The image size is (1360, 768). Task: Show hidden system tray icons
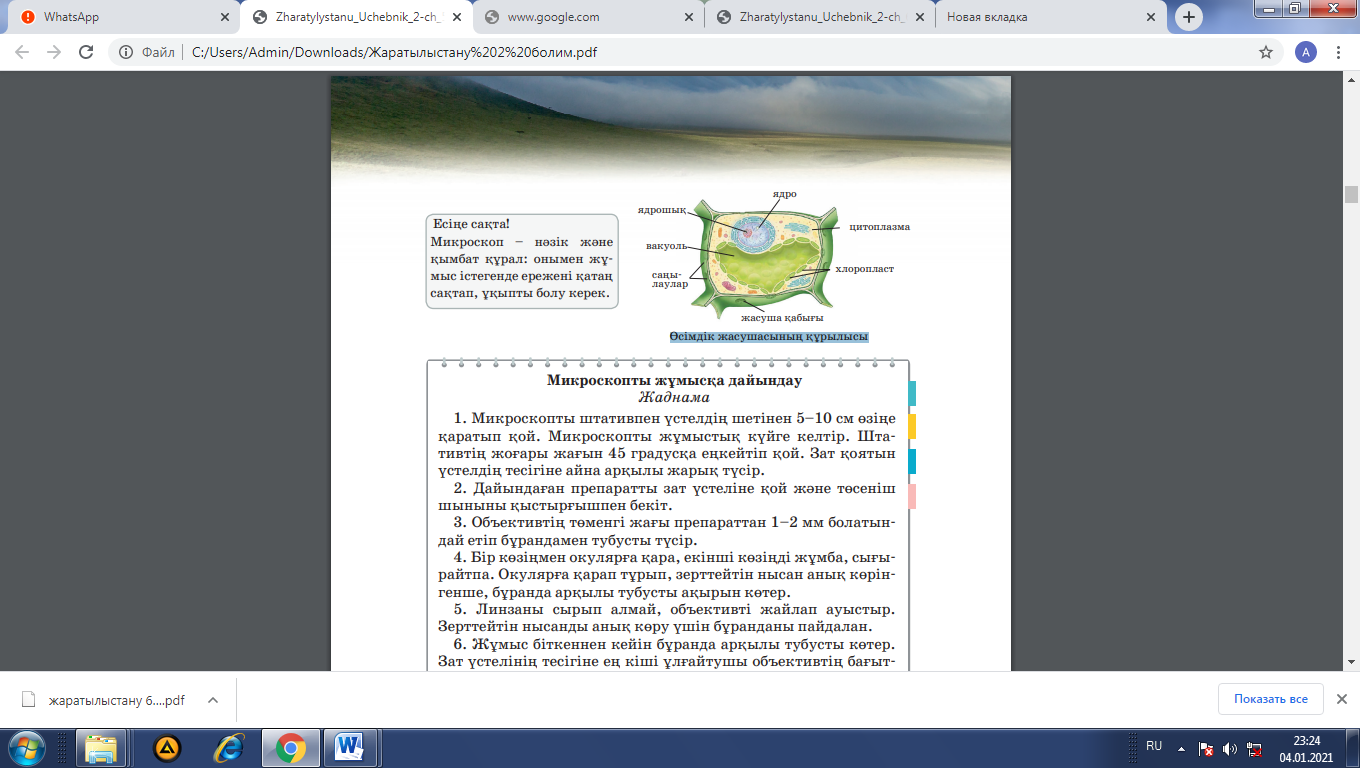pos(1182,747)
